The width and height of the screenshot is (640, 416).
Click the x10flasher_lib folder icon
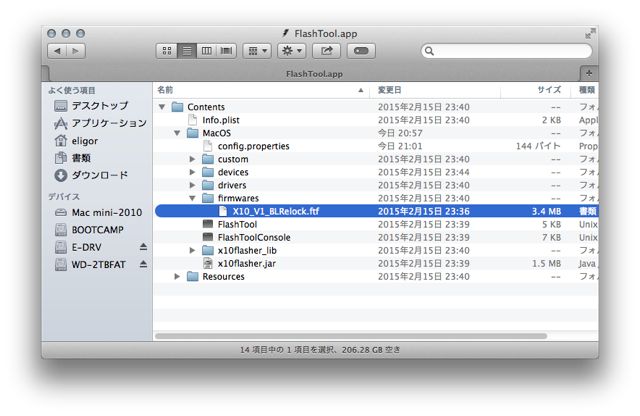tap(208, 251)
